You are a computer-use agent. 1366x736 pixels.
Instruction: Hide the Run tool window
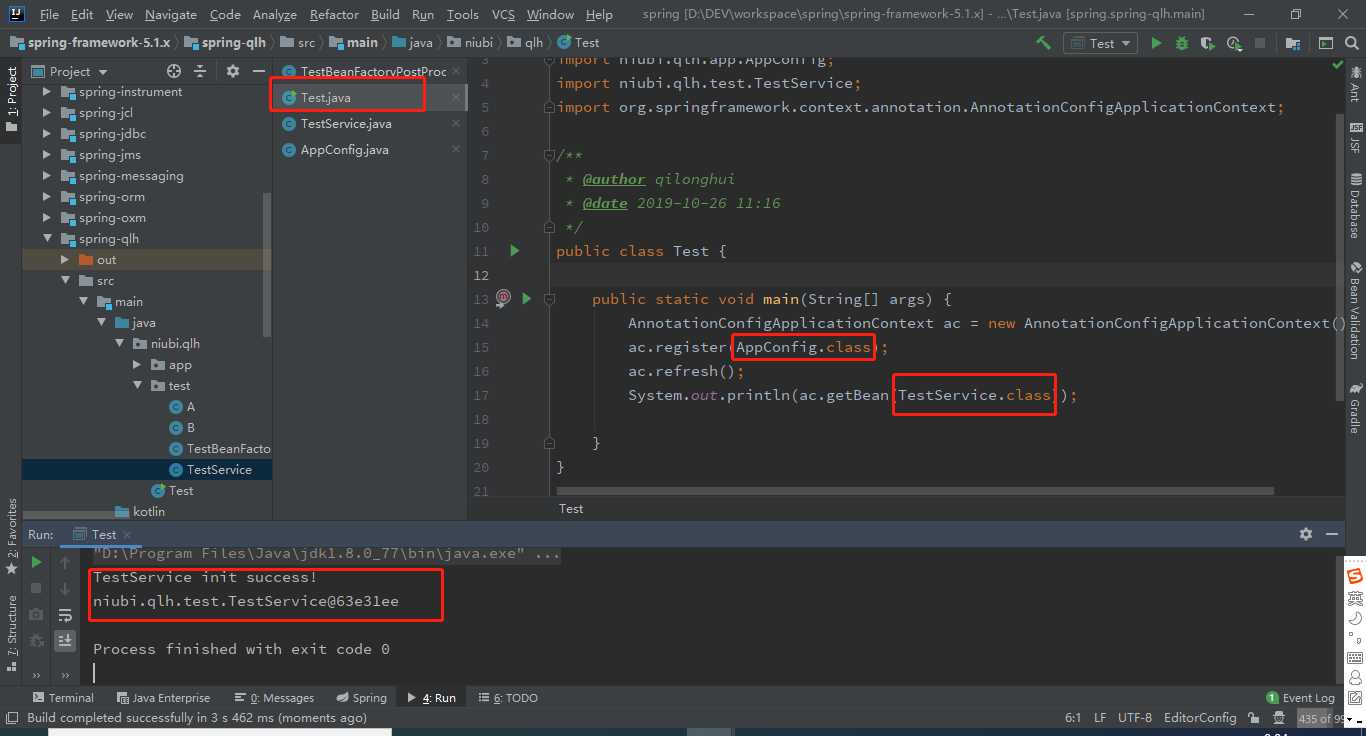tap(1331, 534)
